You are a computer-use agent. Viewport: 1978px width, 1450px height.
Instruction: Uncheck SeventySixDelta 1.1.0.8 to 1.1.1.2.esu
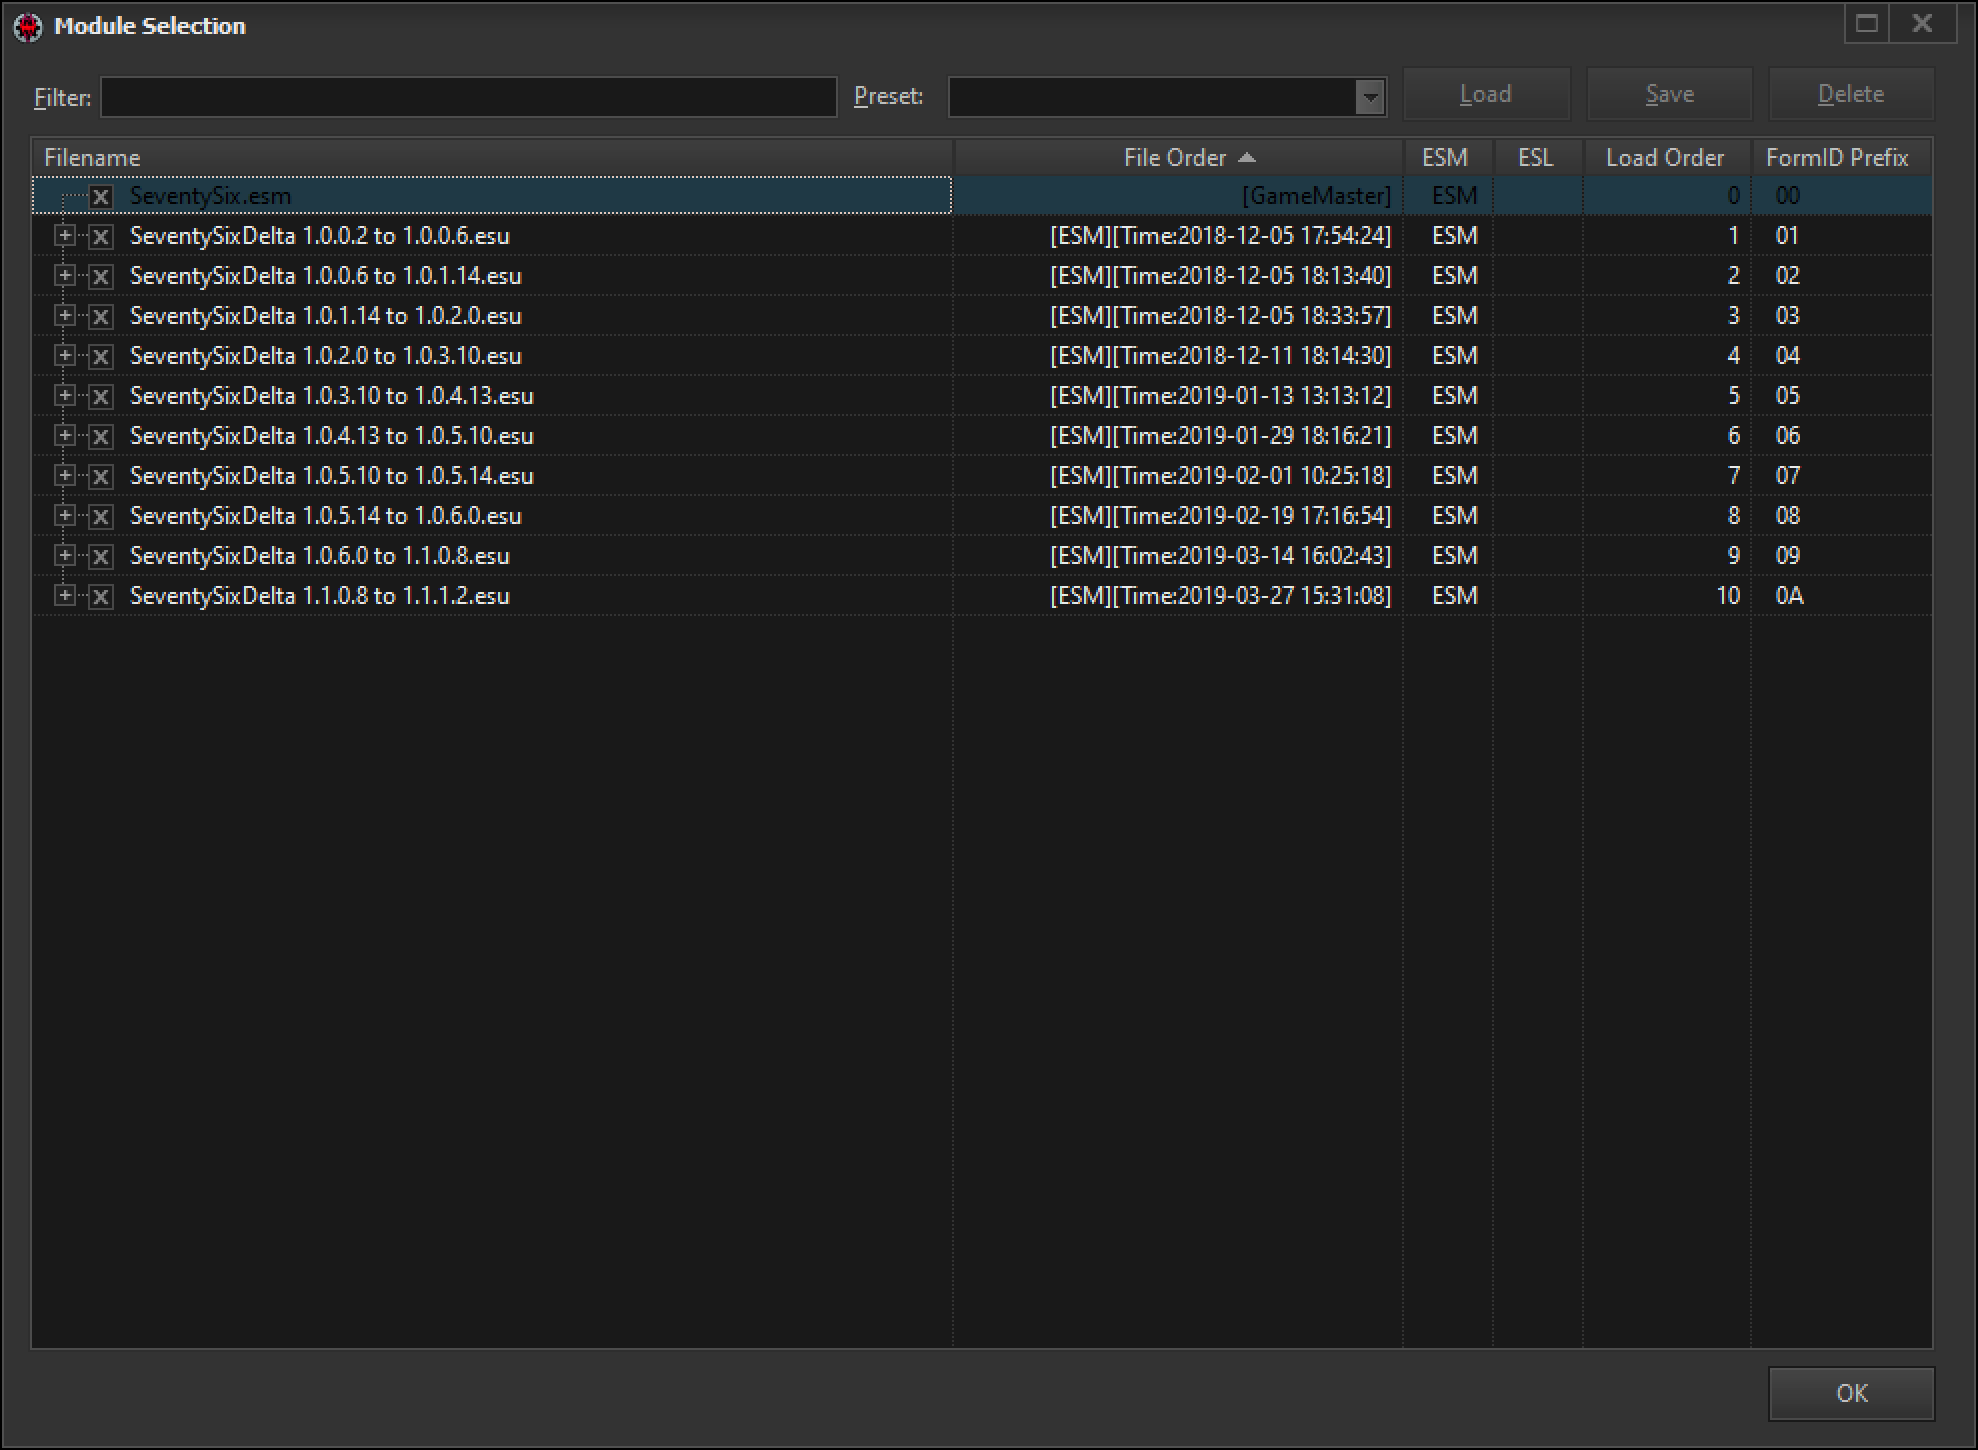click(x=100, y=595)
